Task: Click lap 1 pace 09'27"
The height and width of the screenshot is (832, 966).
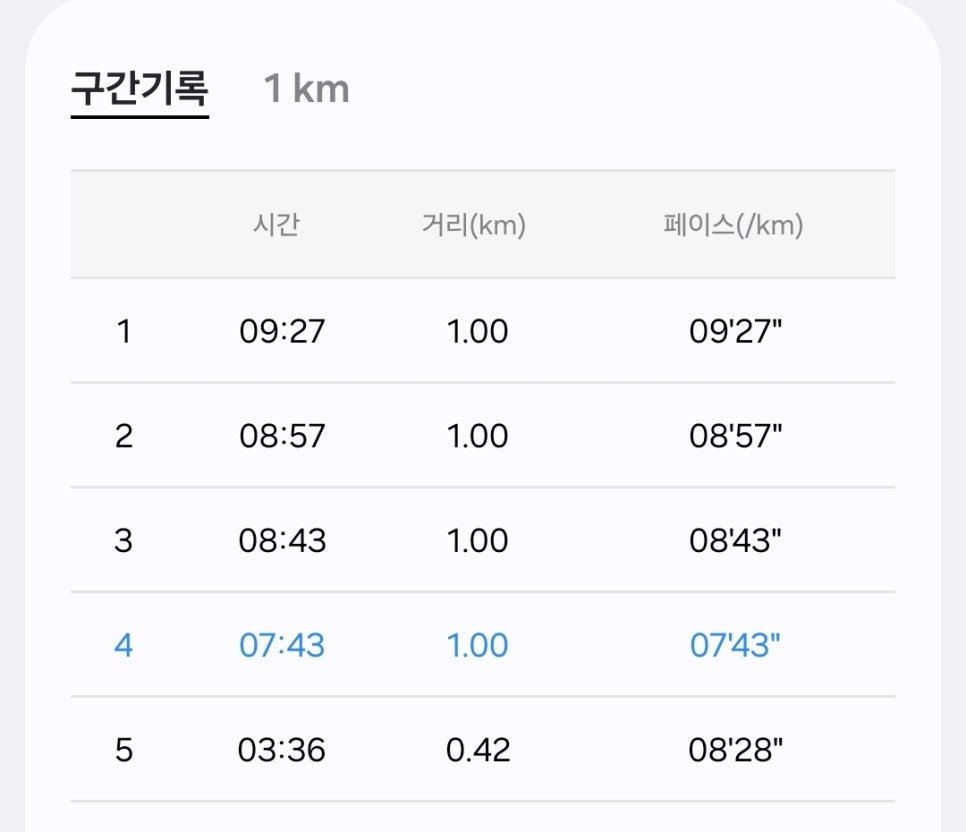Action: click(735, 331)
